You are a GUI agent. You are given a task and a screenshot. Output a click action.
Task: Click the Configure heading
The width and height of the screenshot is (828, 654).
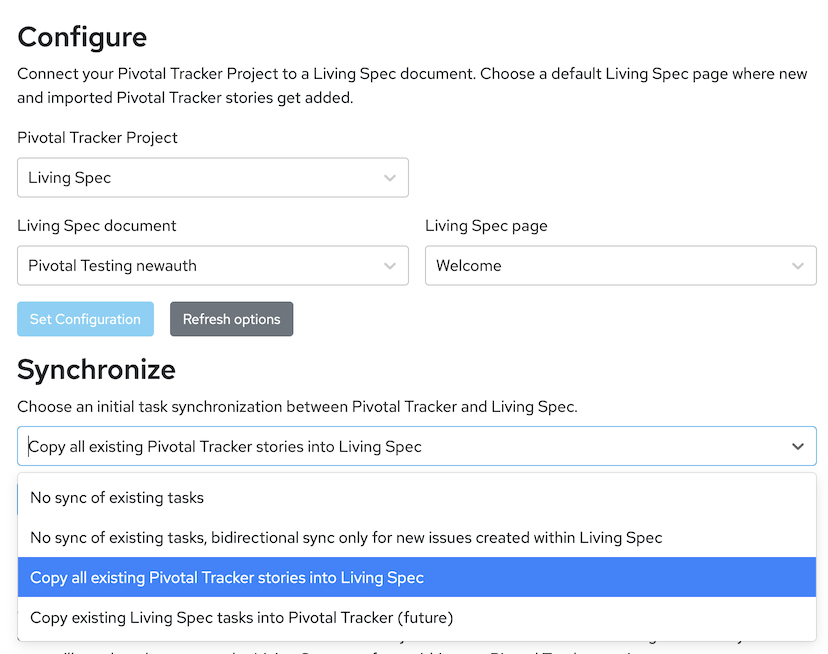coord(82,38)
